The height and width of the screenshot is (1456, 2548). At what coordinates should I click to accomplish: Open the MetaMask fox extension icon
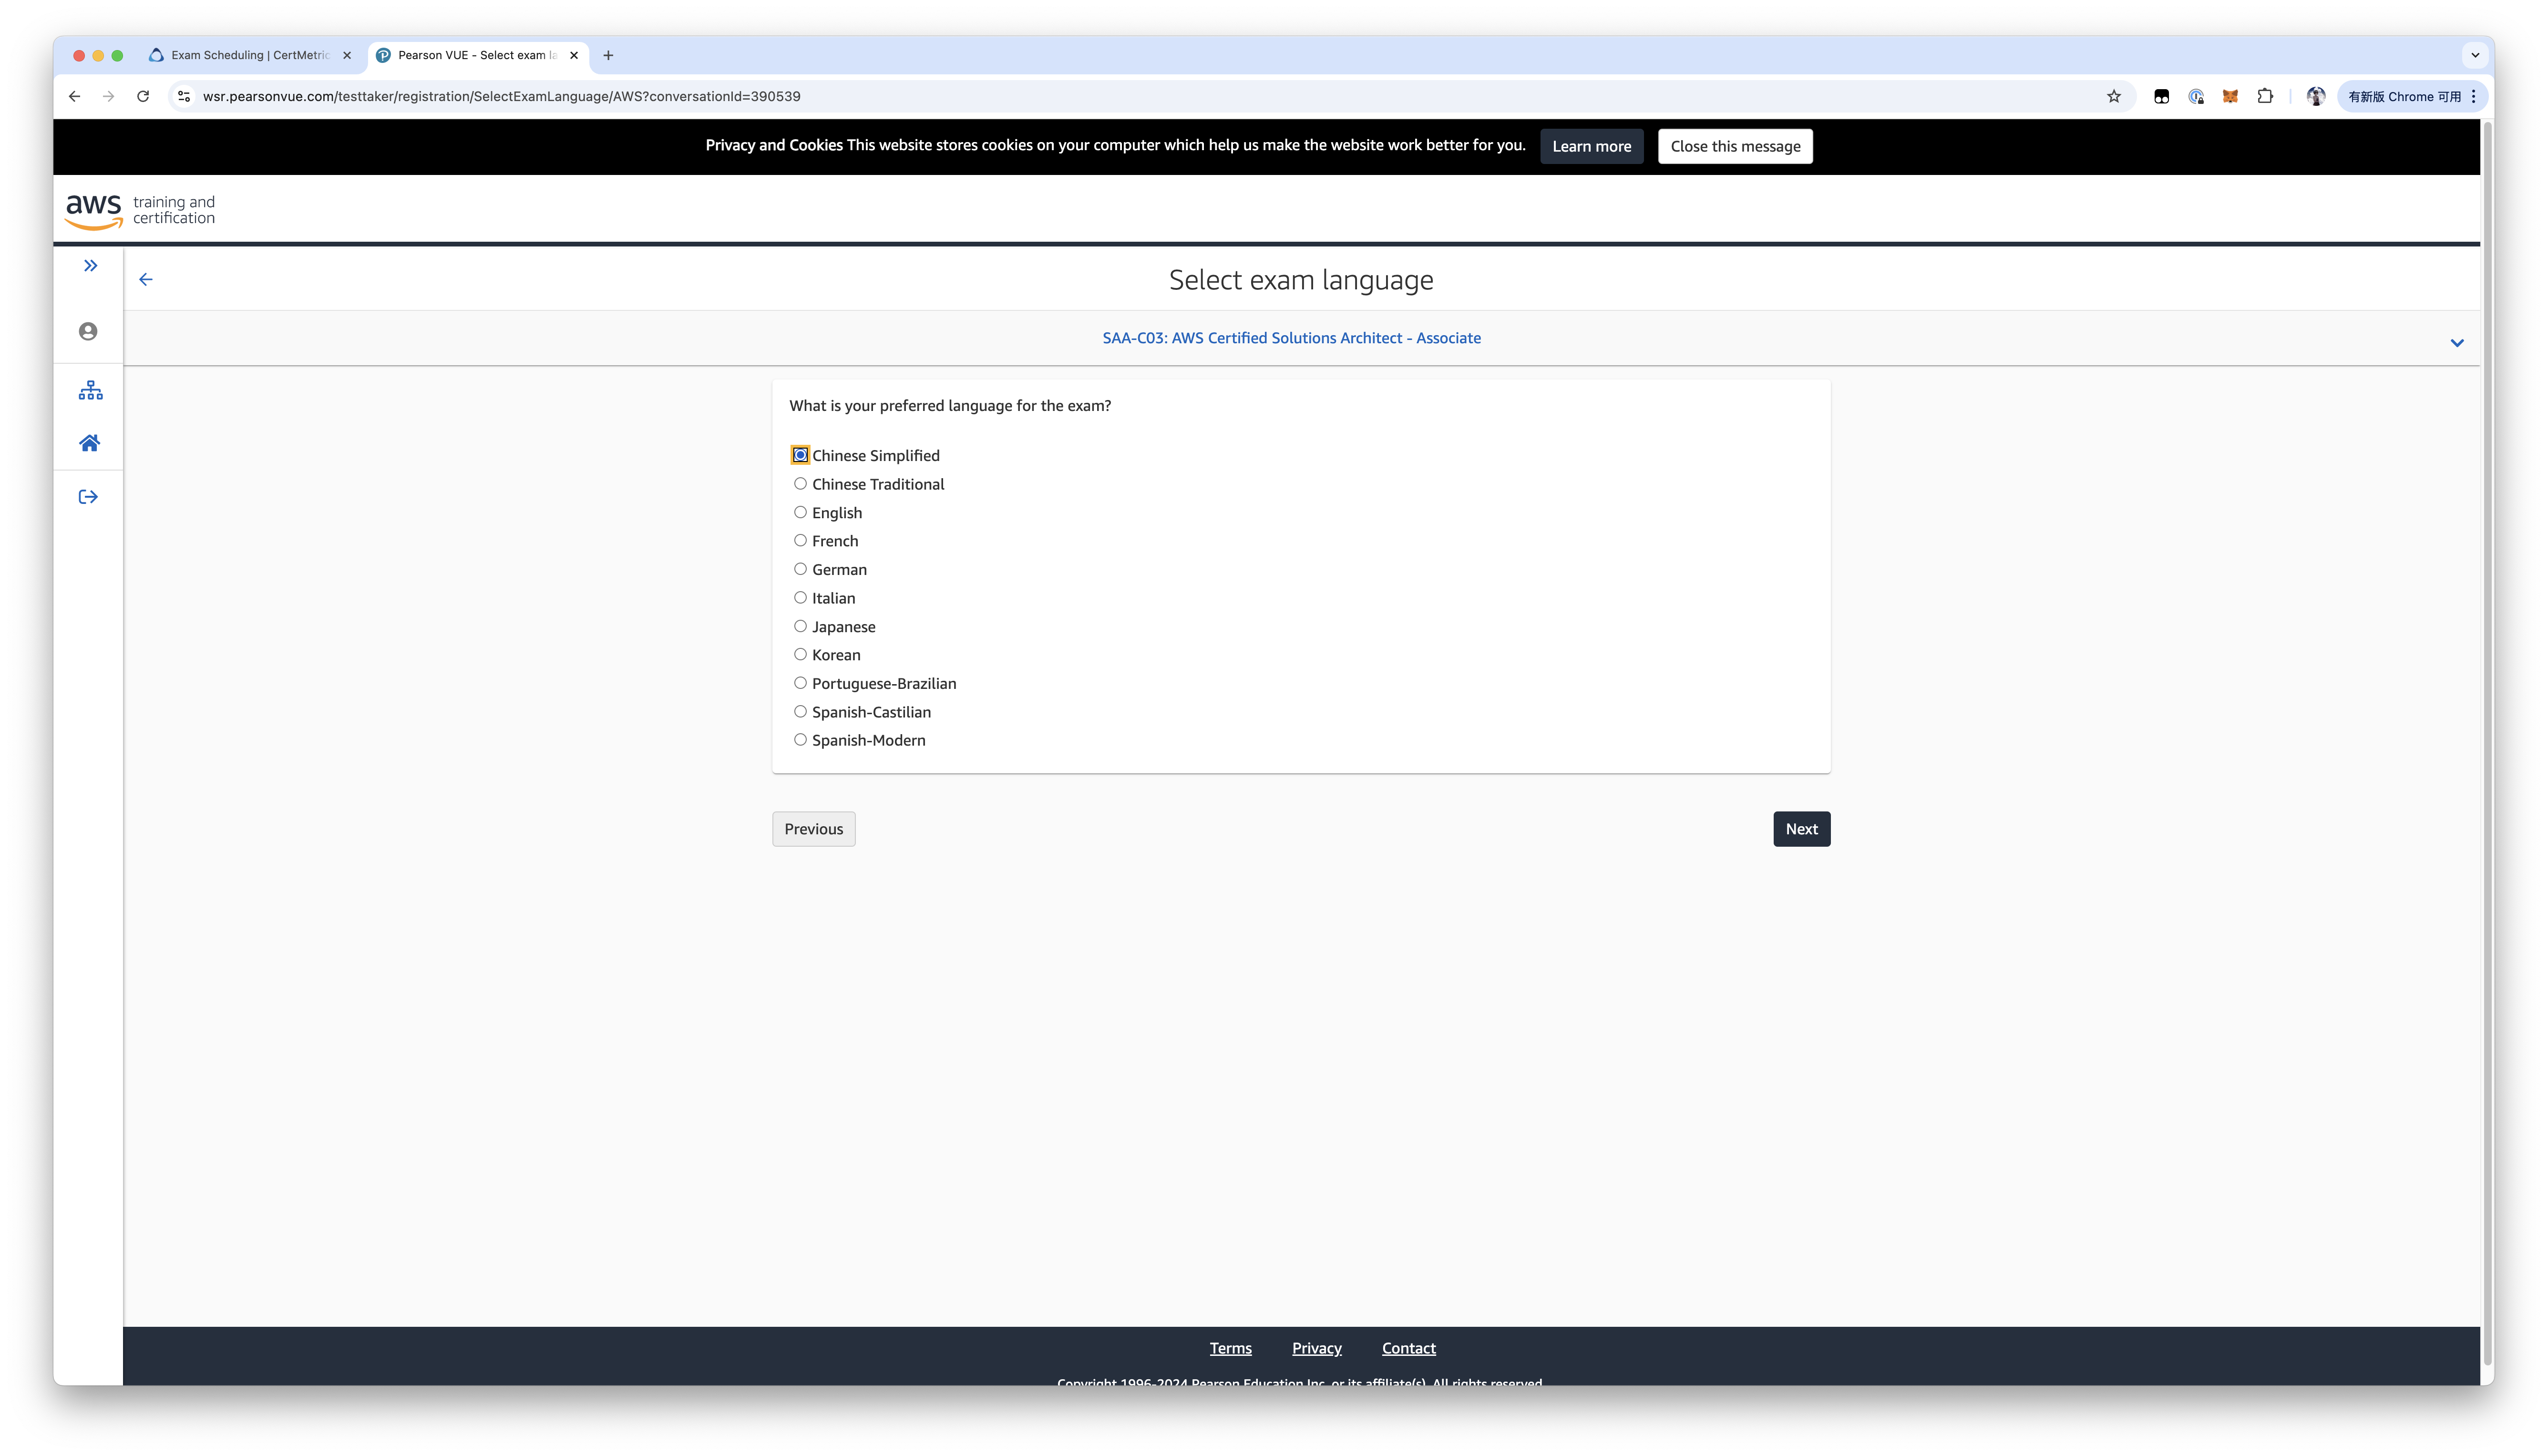(x=2229, y=97)
